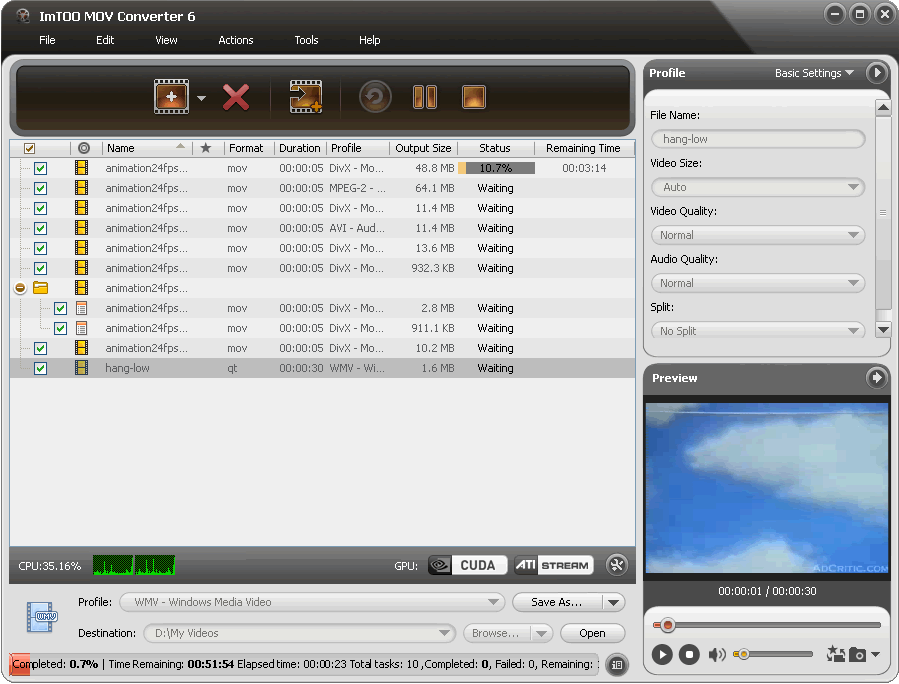Uncheck the 48.8 MB row checkbox

coord(40,169)
